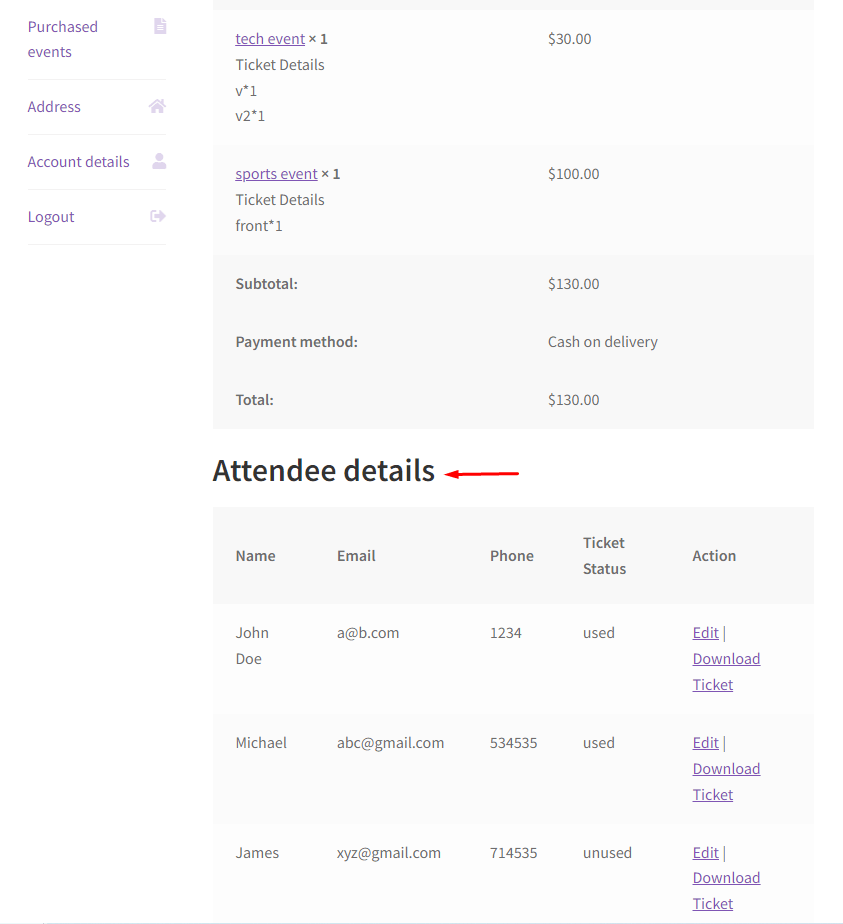Download ticket for James

[726, 891]
